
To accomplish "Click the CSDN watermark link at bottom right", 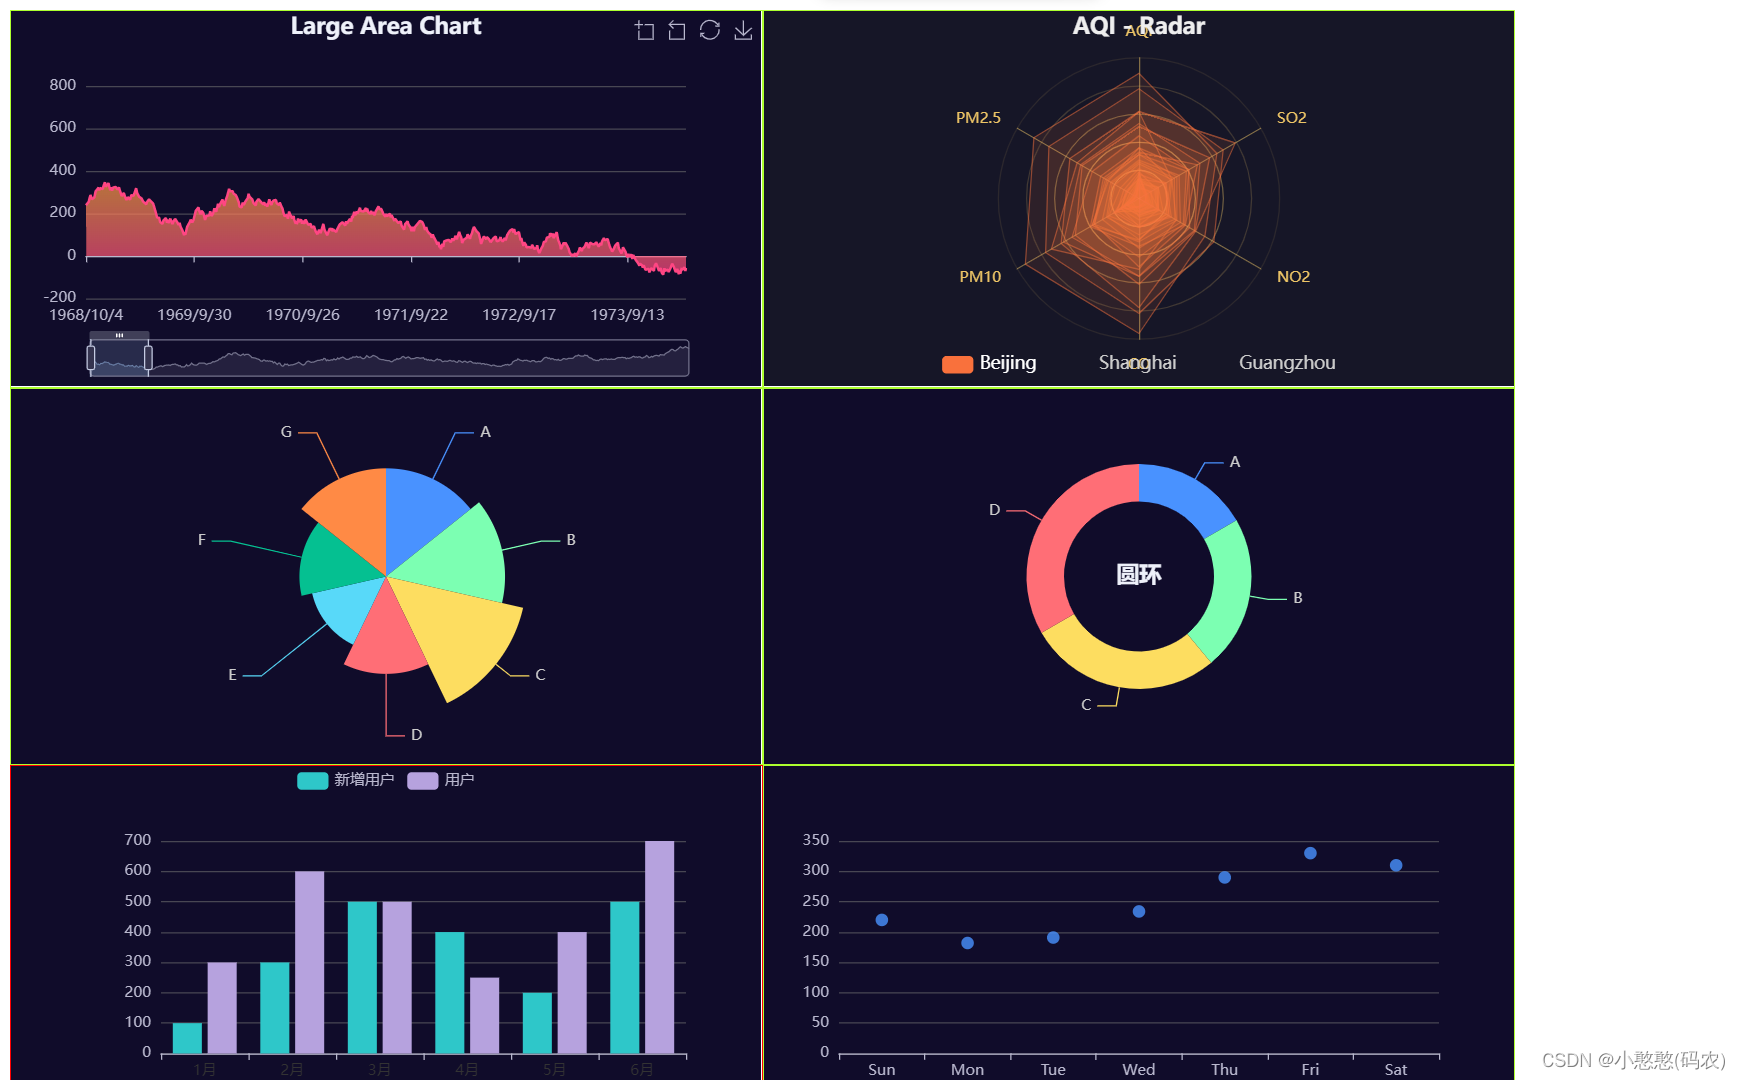I will coord(1634,1060).
